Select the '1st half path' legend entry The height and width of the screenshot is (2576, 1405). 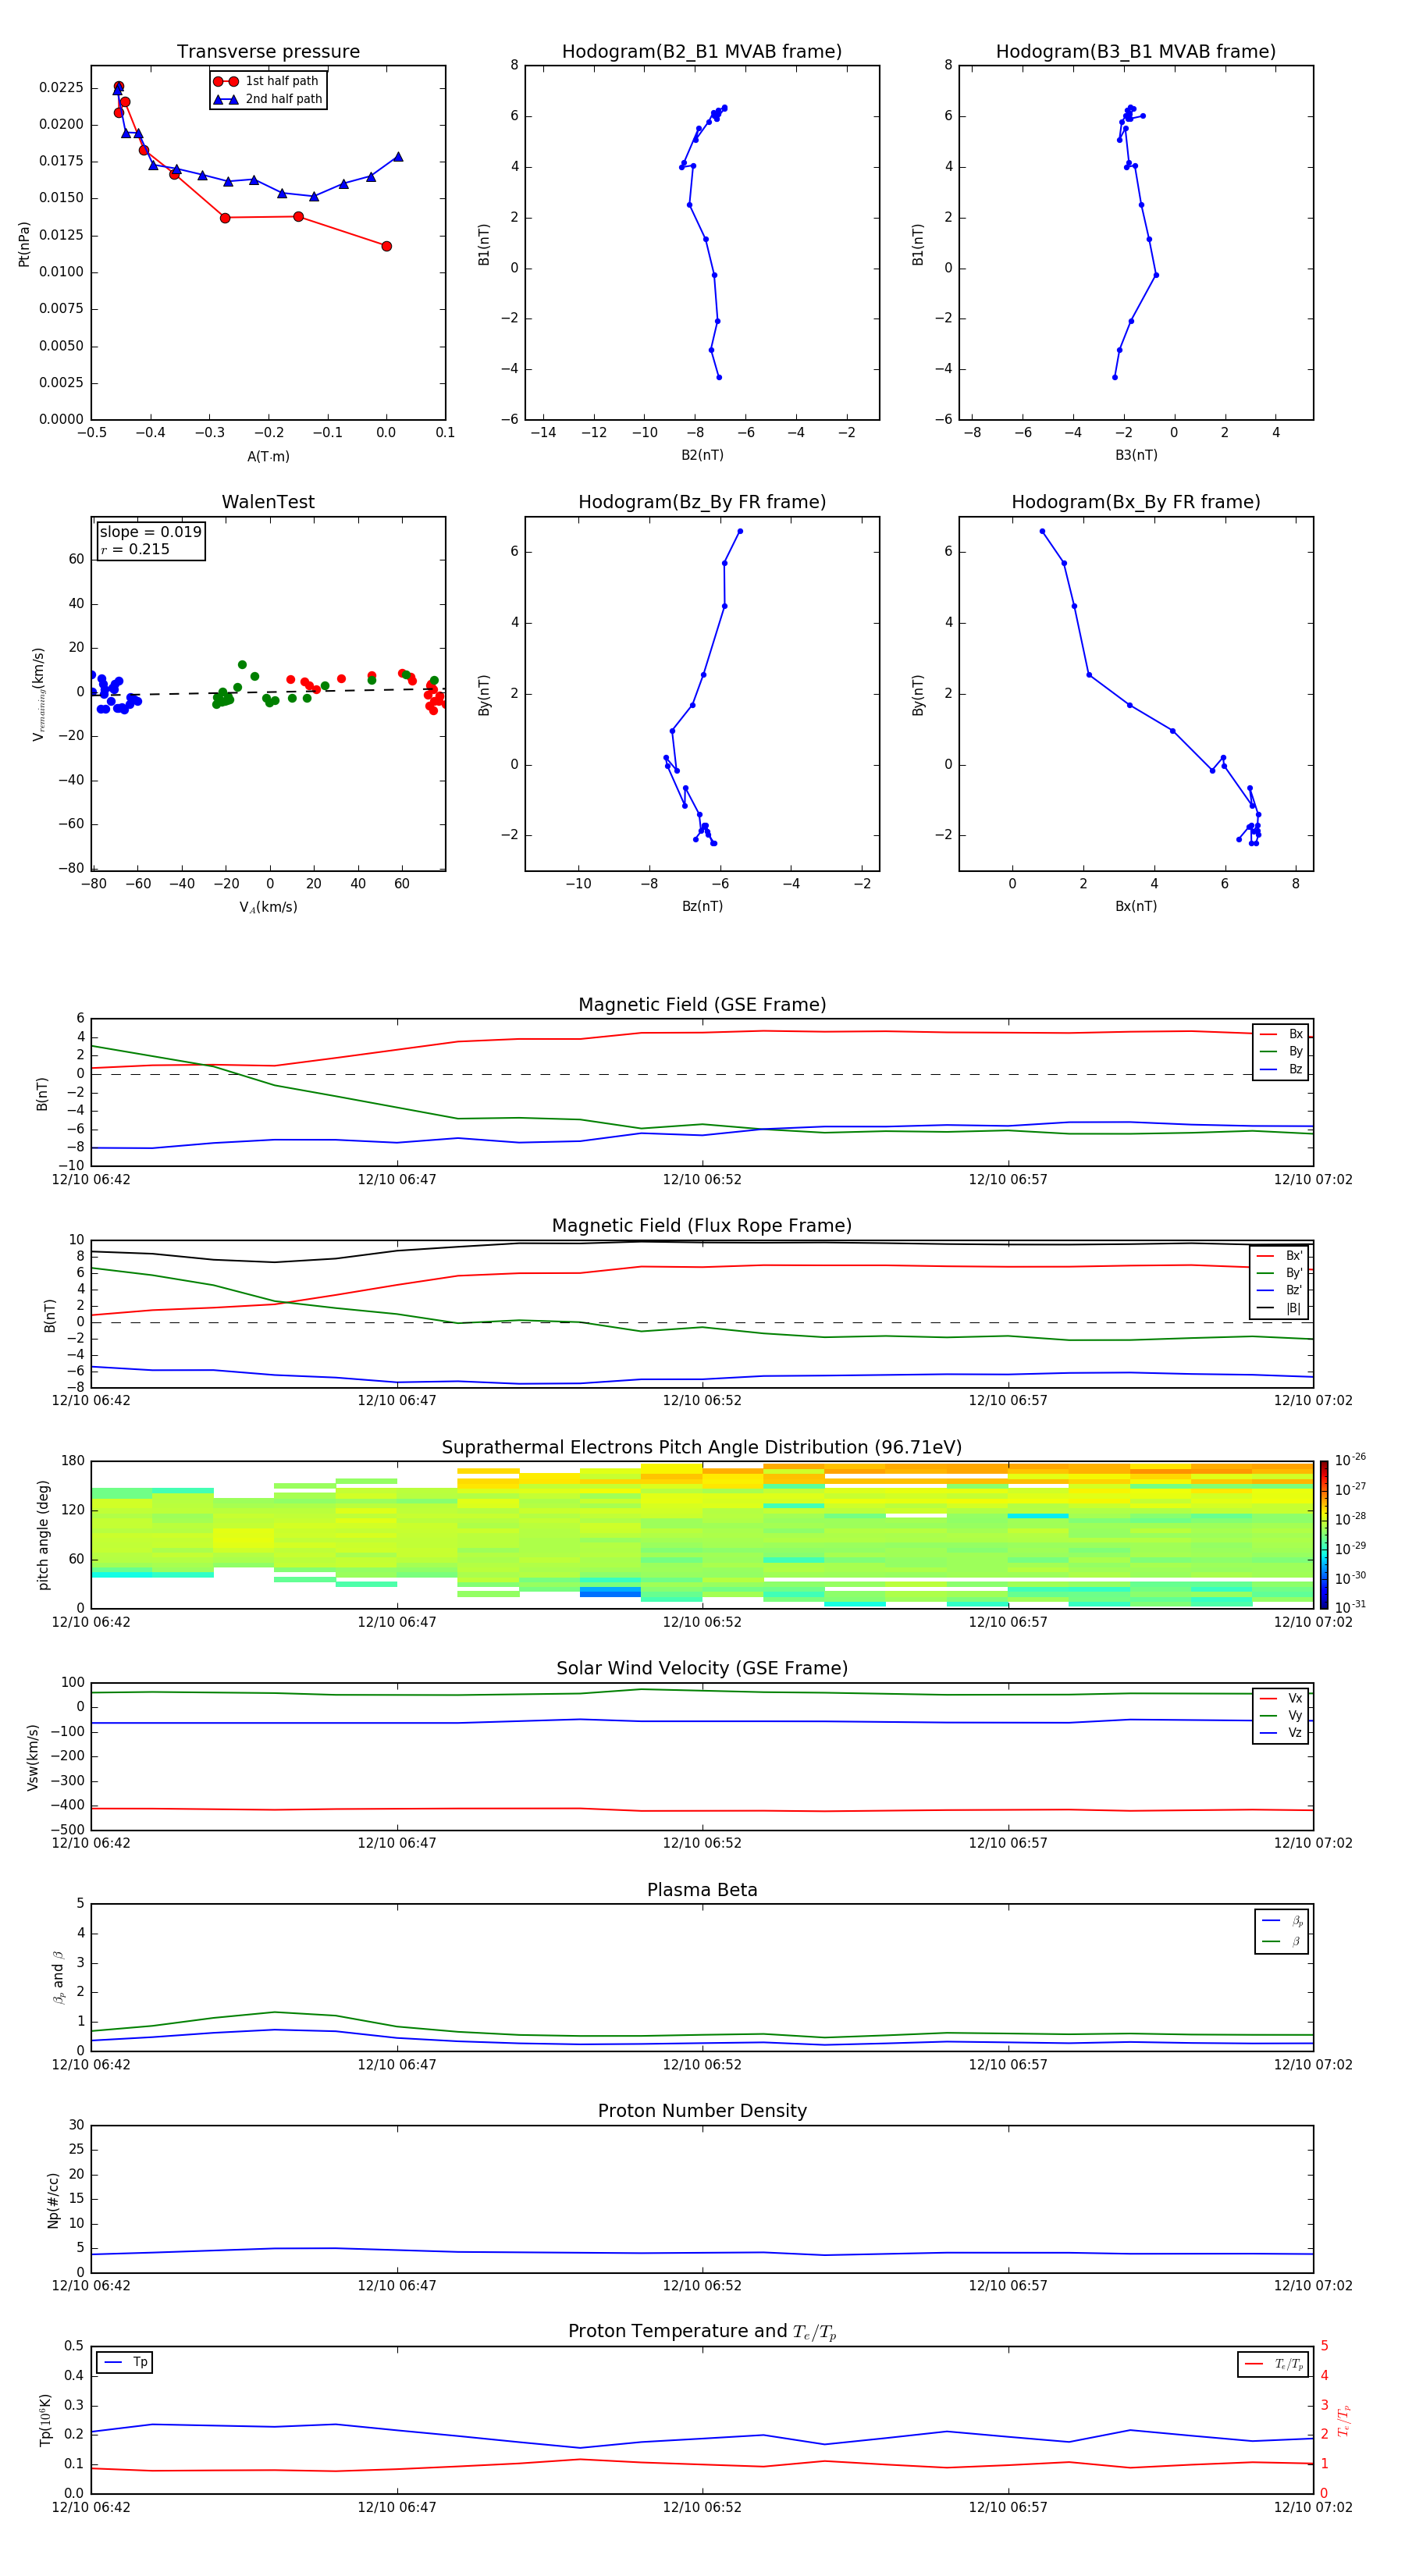tap(267, 81)
